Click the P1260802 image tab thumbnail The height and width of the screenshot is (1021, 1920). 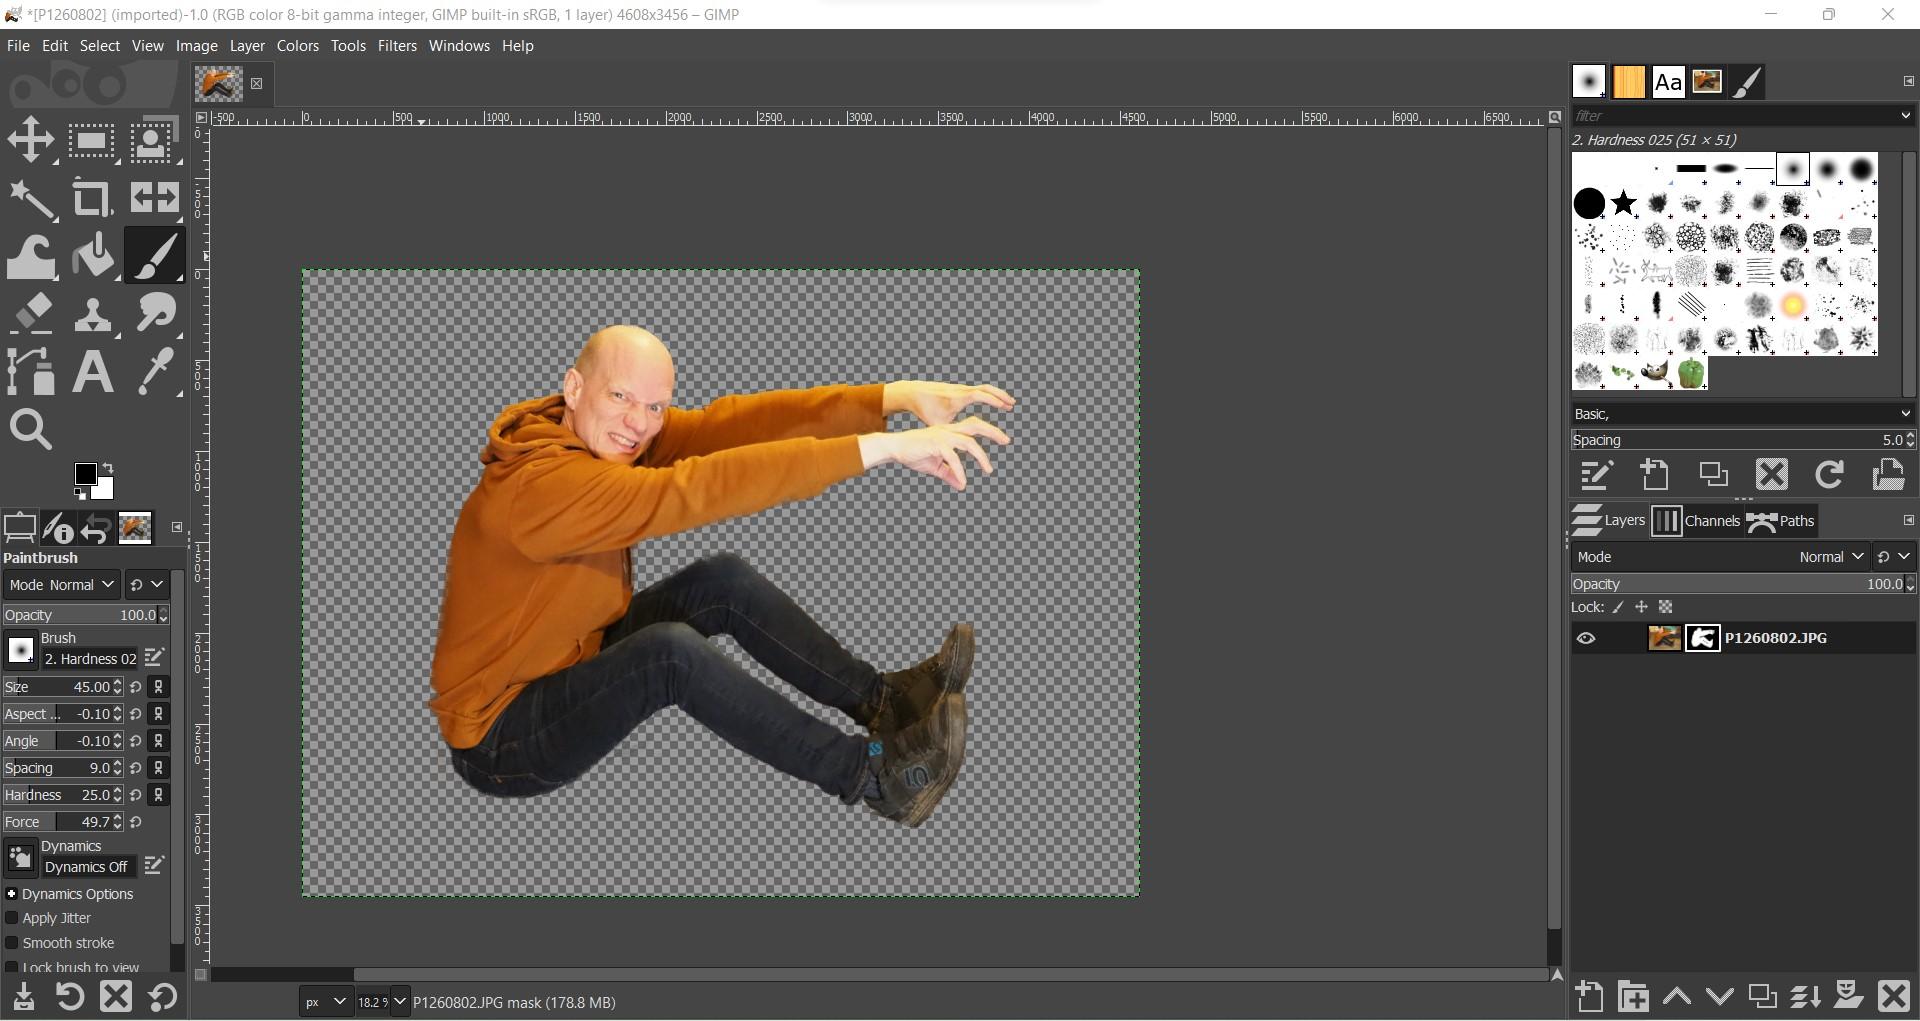click(x=218, y=84)
